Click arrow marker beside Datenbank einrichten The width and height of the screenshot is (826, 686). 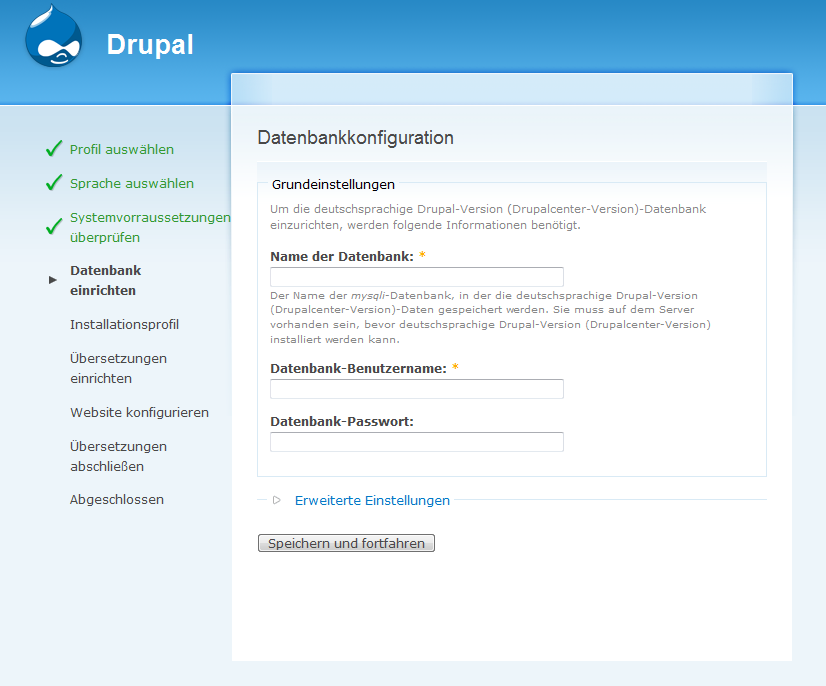(x=53, y=280)
